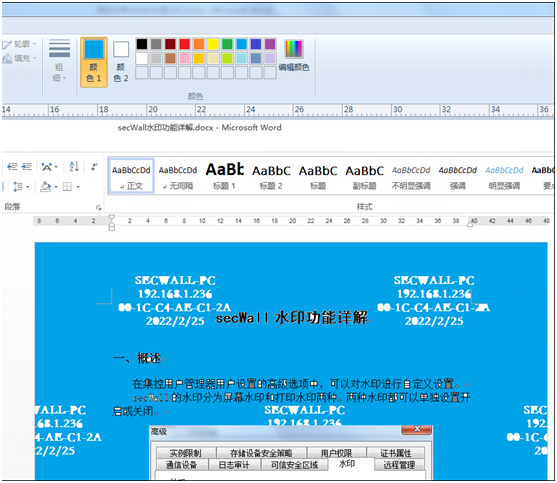This screenshot has height=483, width=557.
Task: Pick the indigo color swatch
Action: [255, 44]
